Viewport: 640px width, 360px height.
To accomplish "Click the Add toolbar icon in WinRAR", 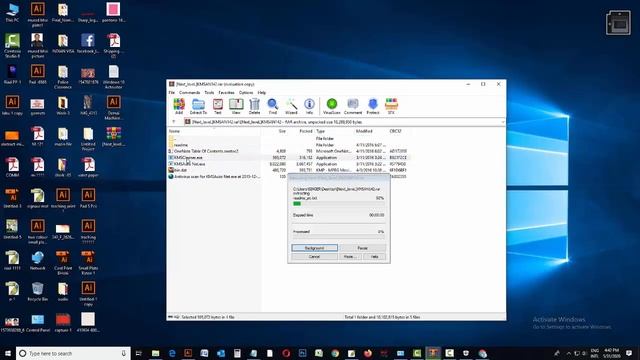I will [x=179, y=106].
